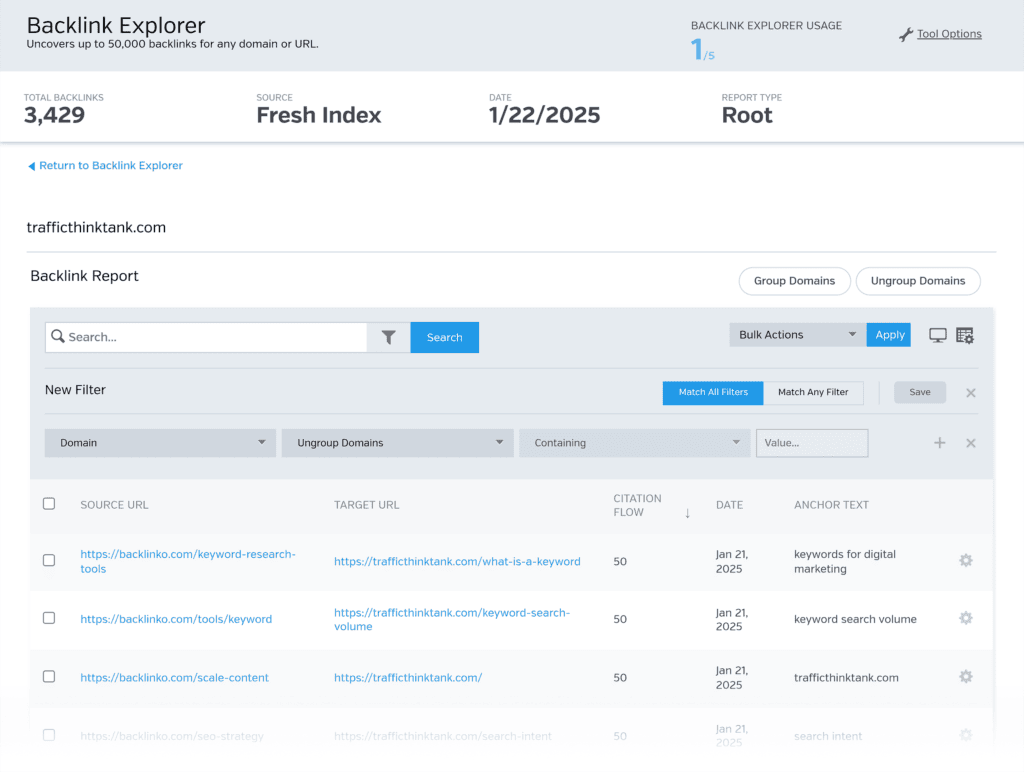1024x772 pixels.
Task: Click the Group Domains button
Action: point(794,281)
